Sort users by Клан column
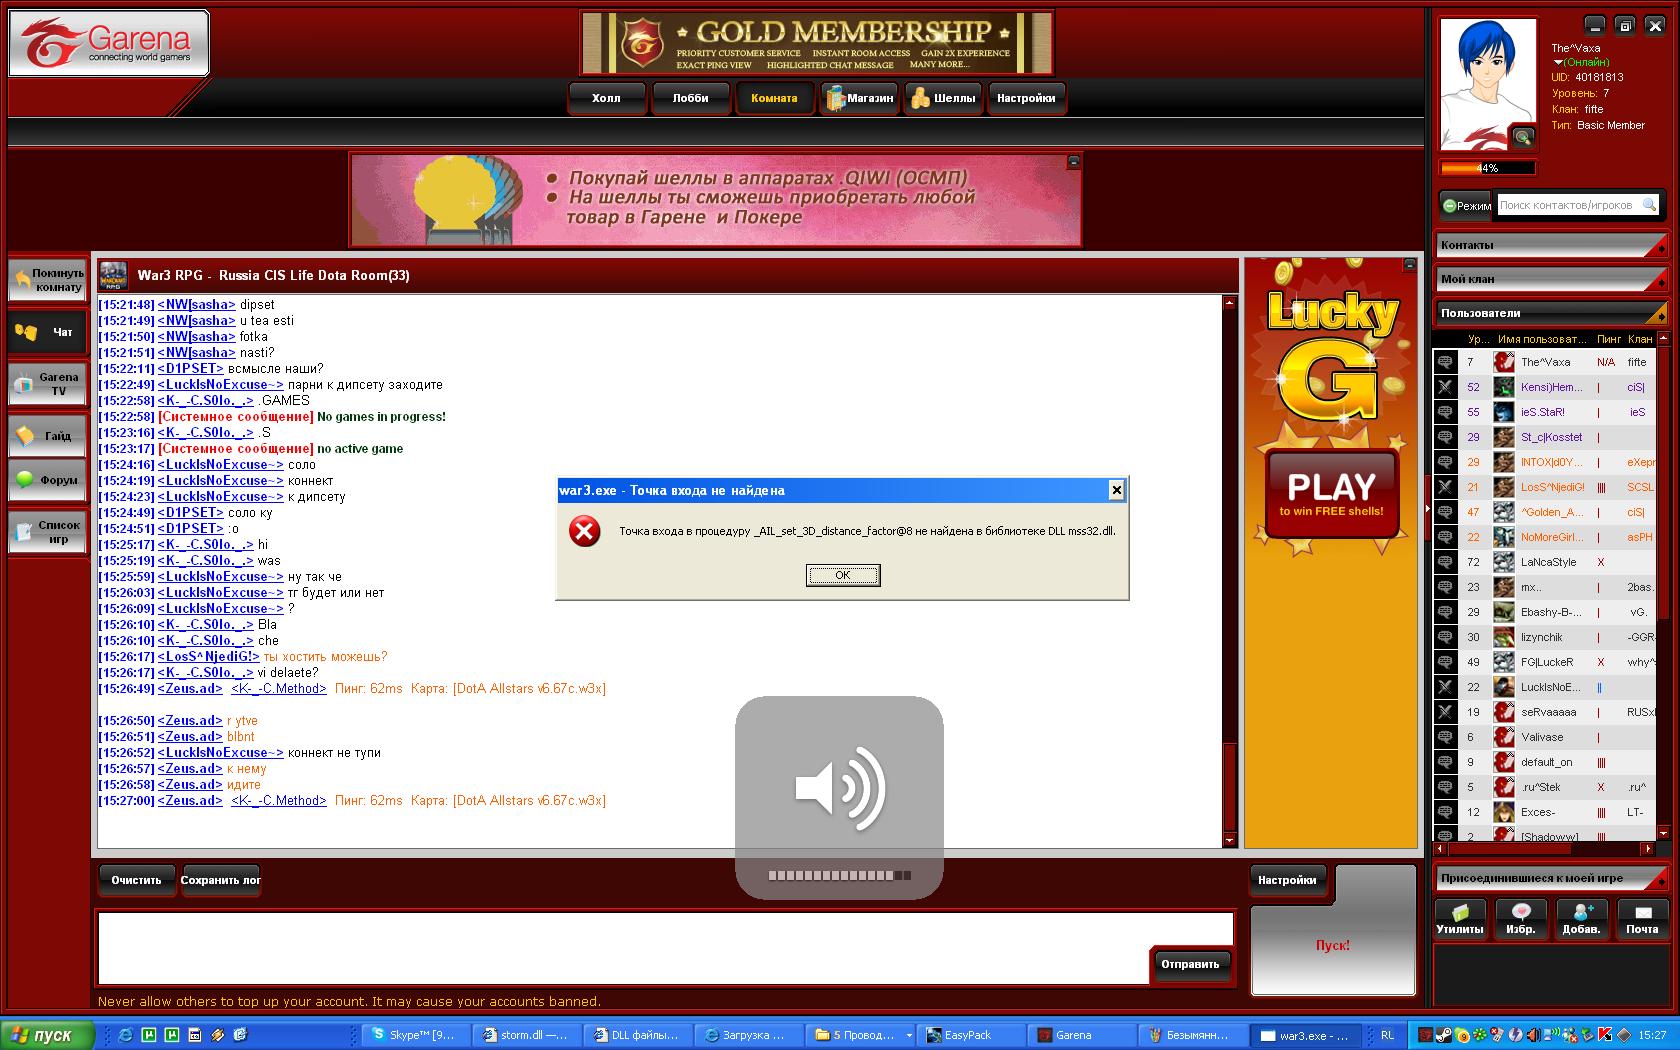Screen dimensions: 1680x1050 coord(1640,339)
